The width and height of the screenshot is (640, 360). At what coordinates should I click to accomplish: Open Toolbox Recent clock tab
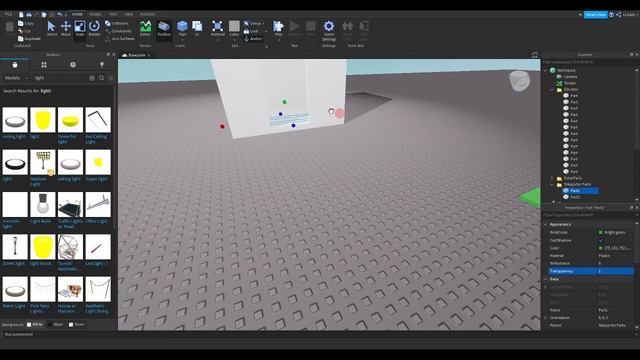(x=73, y=64)
